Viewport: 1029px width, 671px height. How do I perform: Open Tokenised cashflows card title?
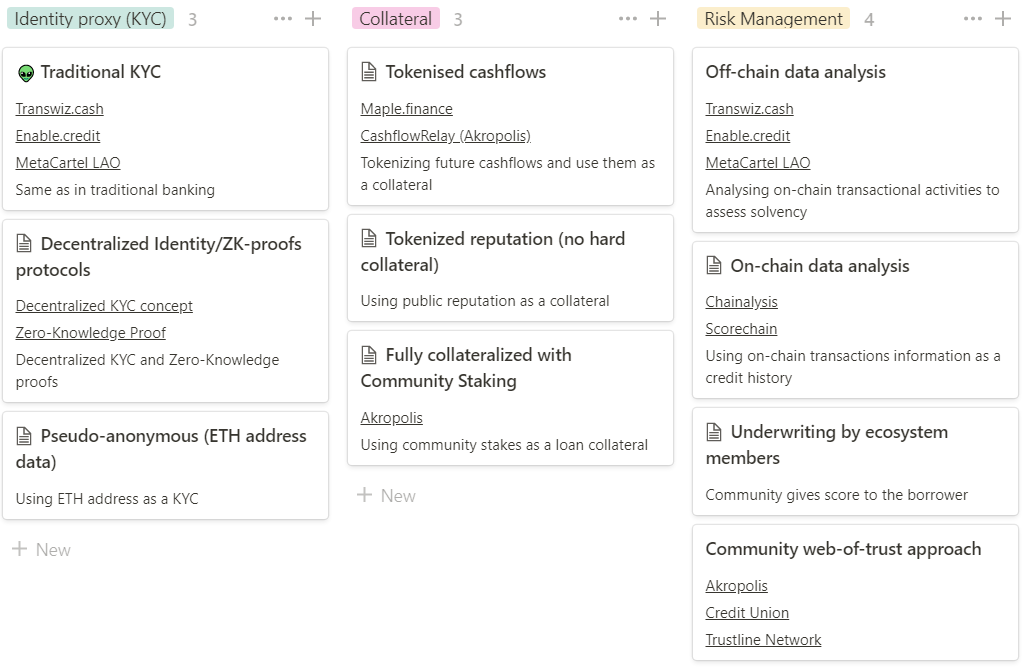point(466,72)
